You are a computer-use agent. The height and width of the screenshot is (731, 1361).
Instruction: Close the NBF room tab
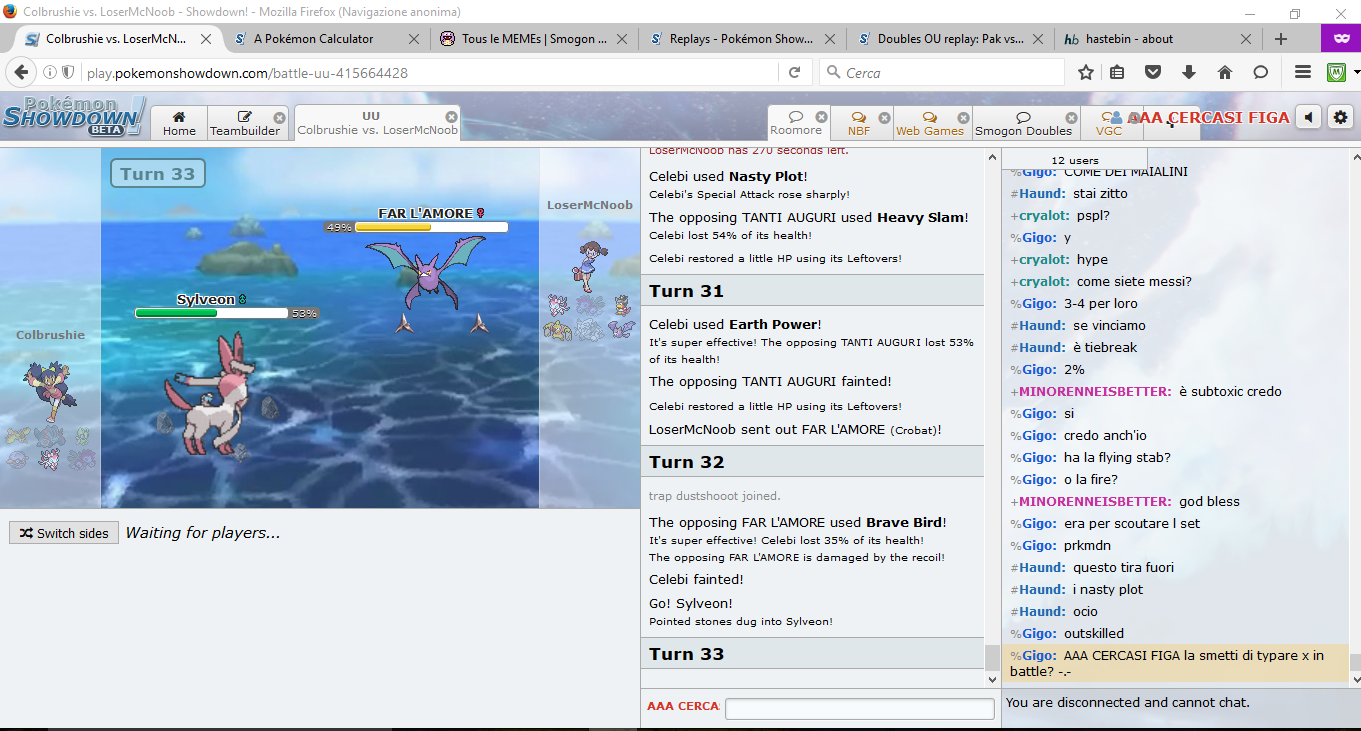click(x=884, y=117)
